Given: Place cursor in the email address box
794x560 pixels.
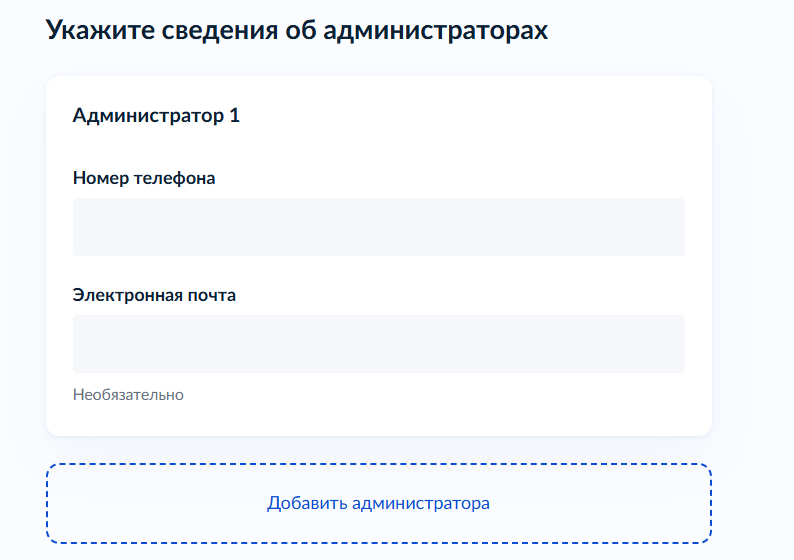Looking at the screenshot, I should (378, 344).
